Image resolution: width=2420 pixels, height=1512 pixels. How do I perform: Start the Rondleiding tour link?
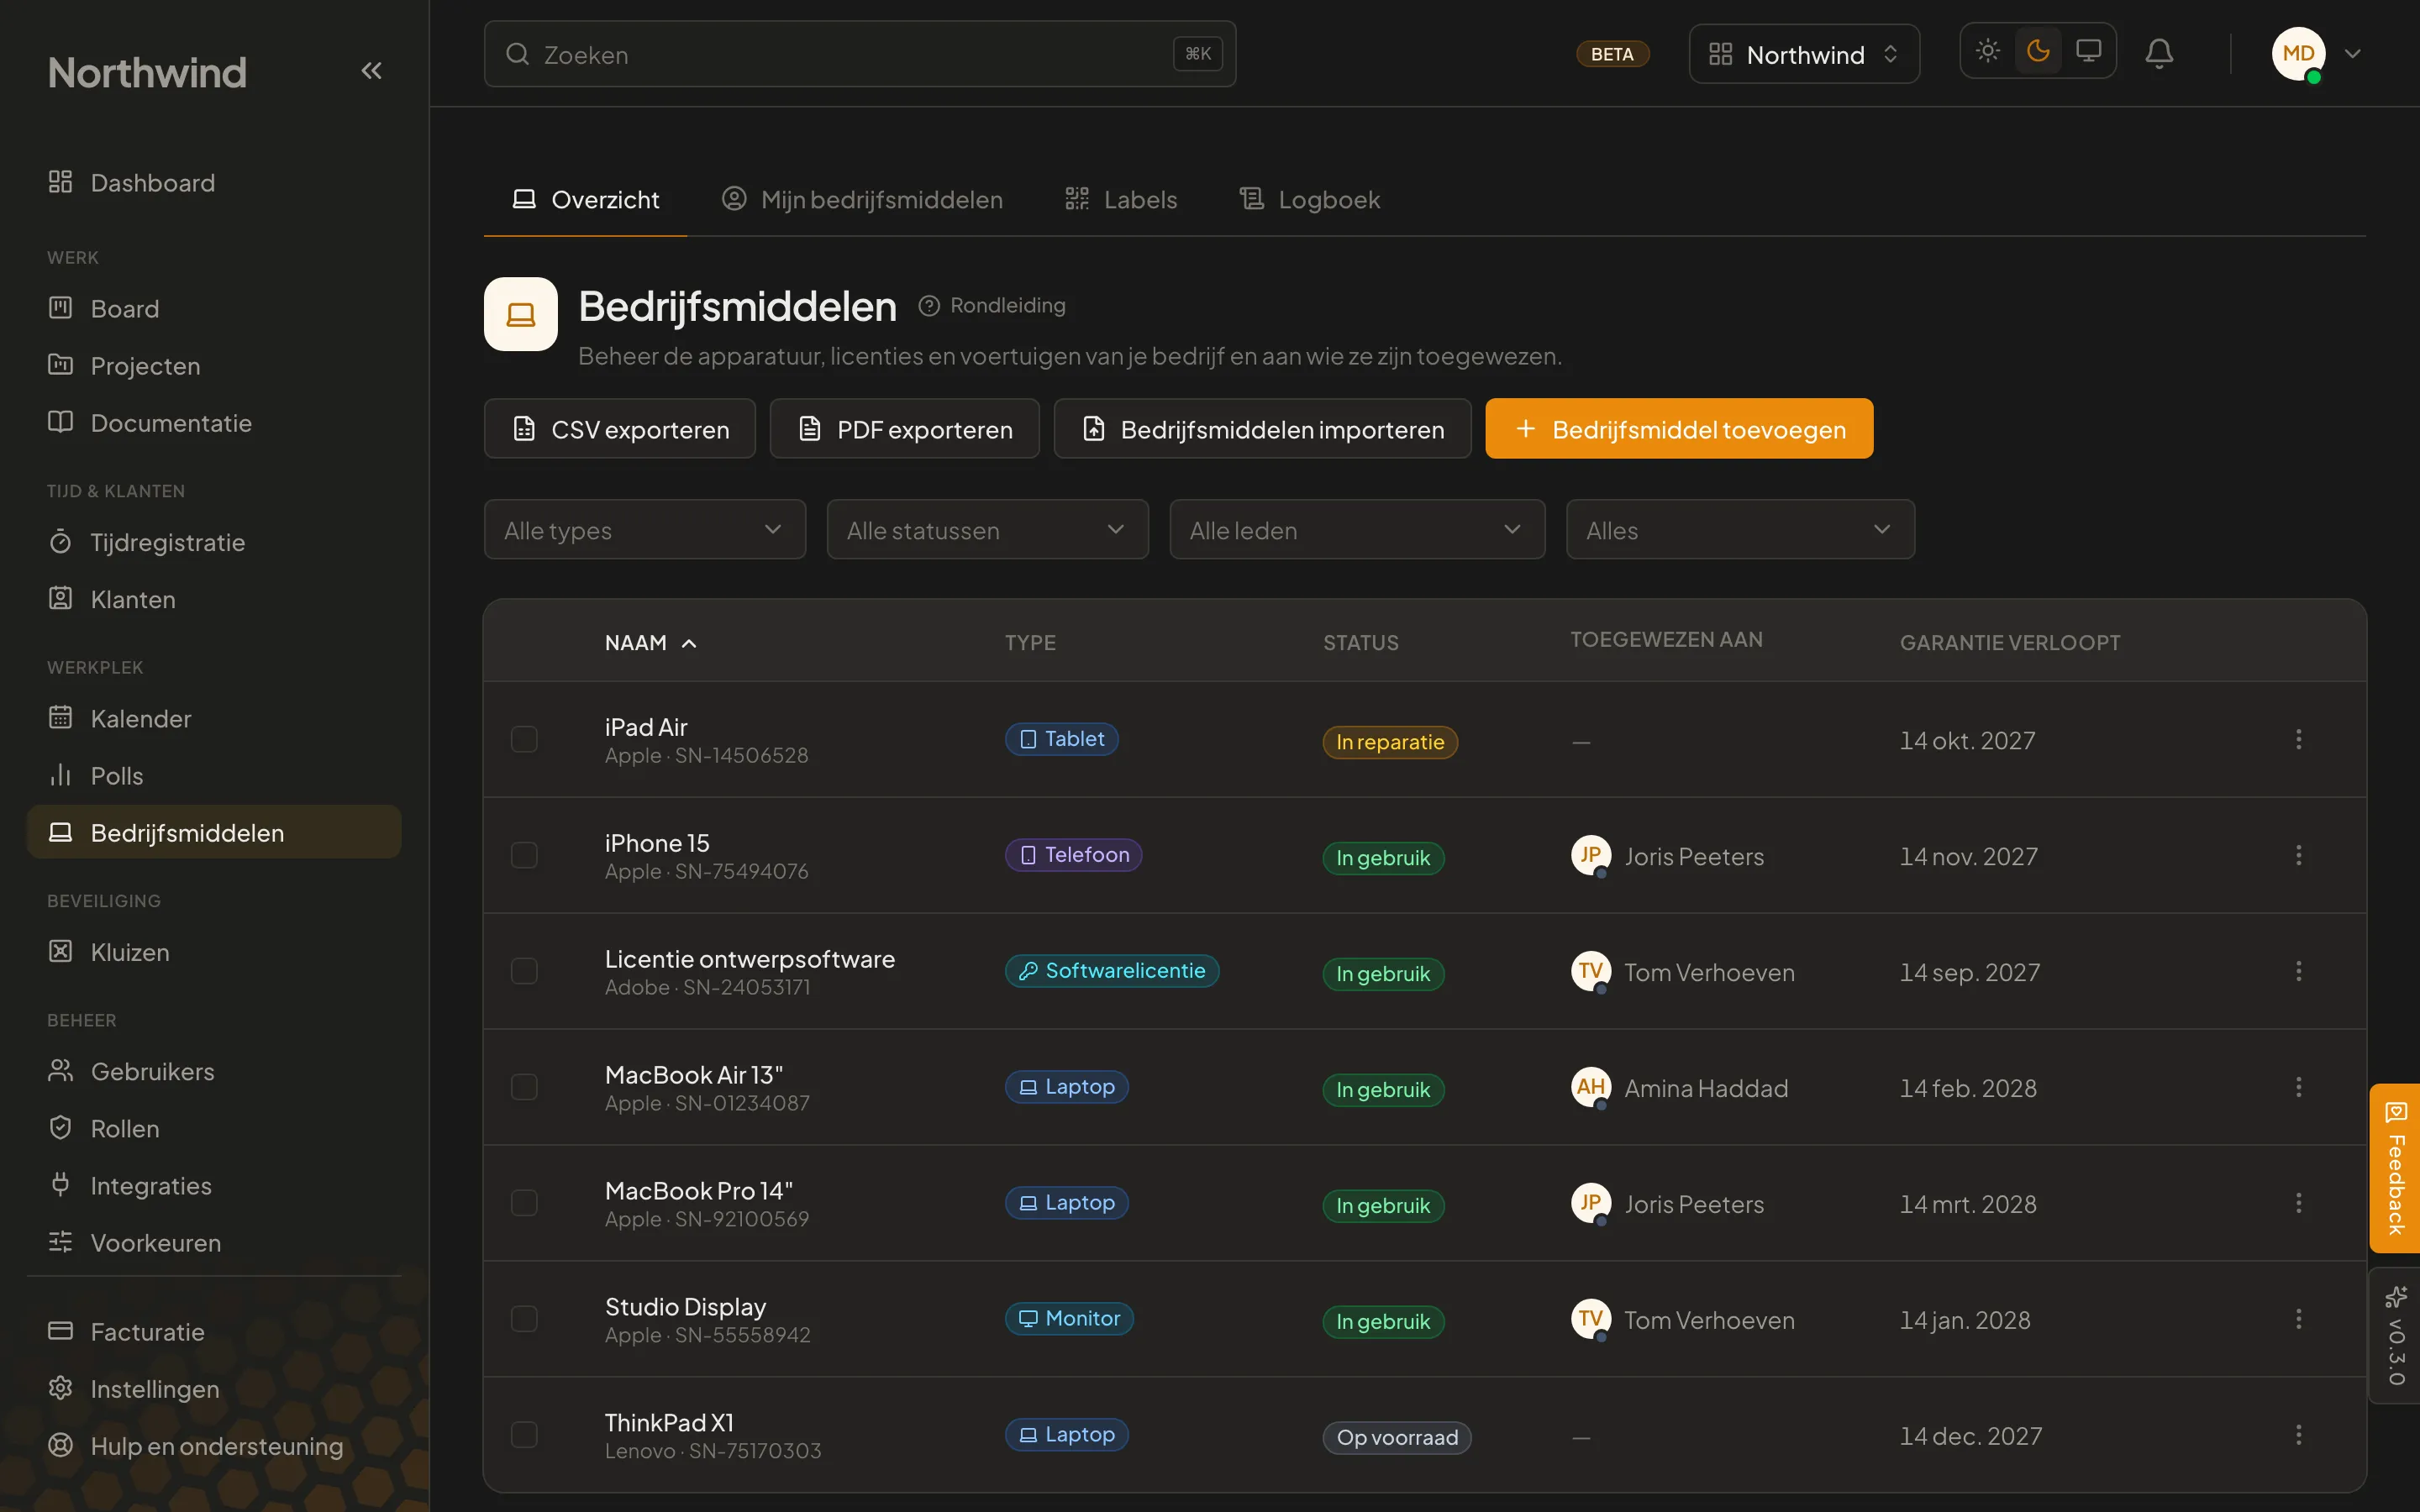tap(992, 305)
